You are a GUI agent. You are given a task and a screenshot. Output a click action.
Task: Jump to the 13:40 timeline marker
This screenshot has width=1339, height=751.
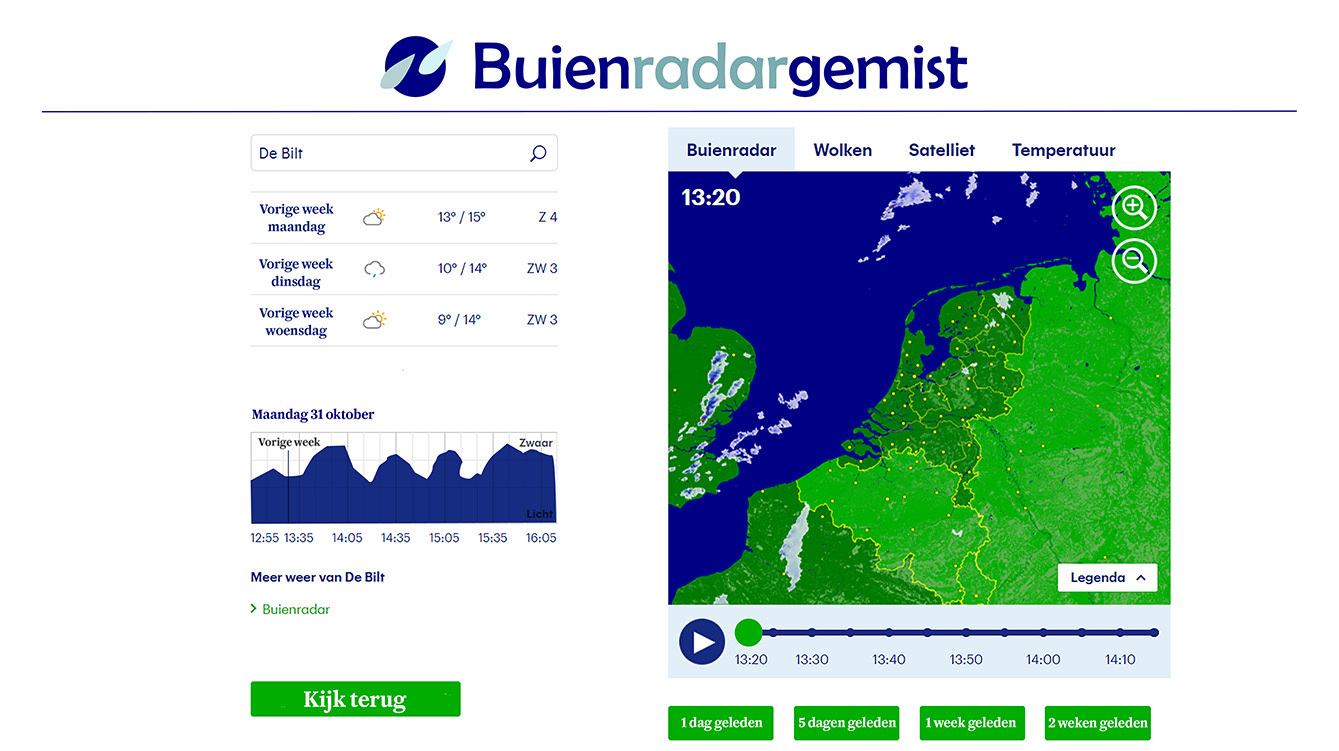click(x=889, y=632)
